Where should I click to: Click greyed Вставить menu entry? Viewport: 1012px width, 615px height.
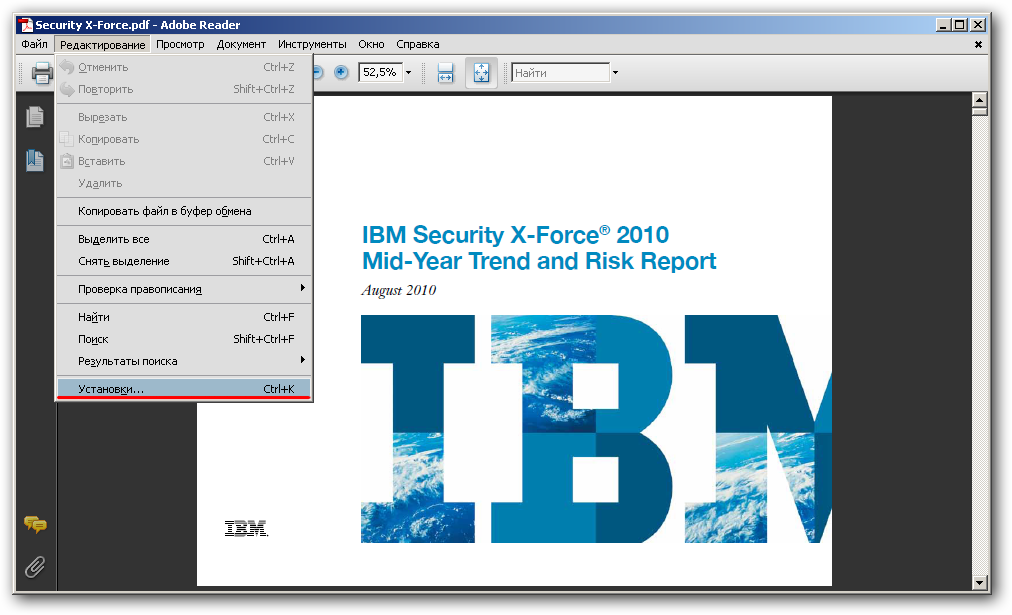[184, 161]
